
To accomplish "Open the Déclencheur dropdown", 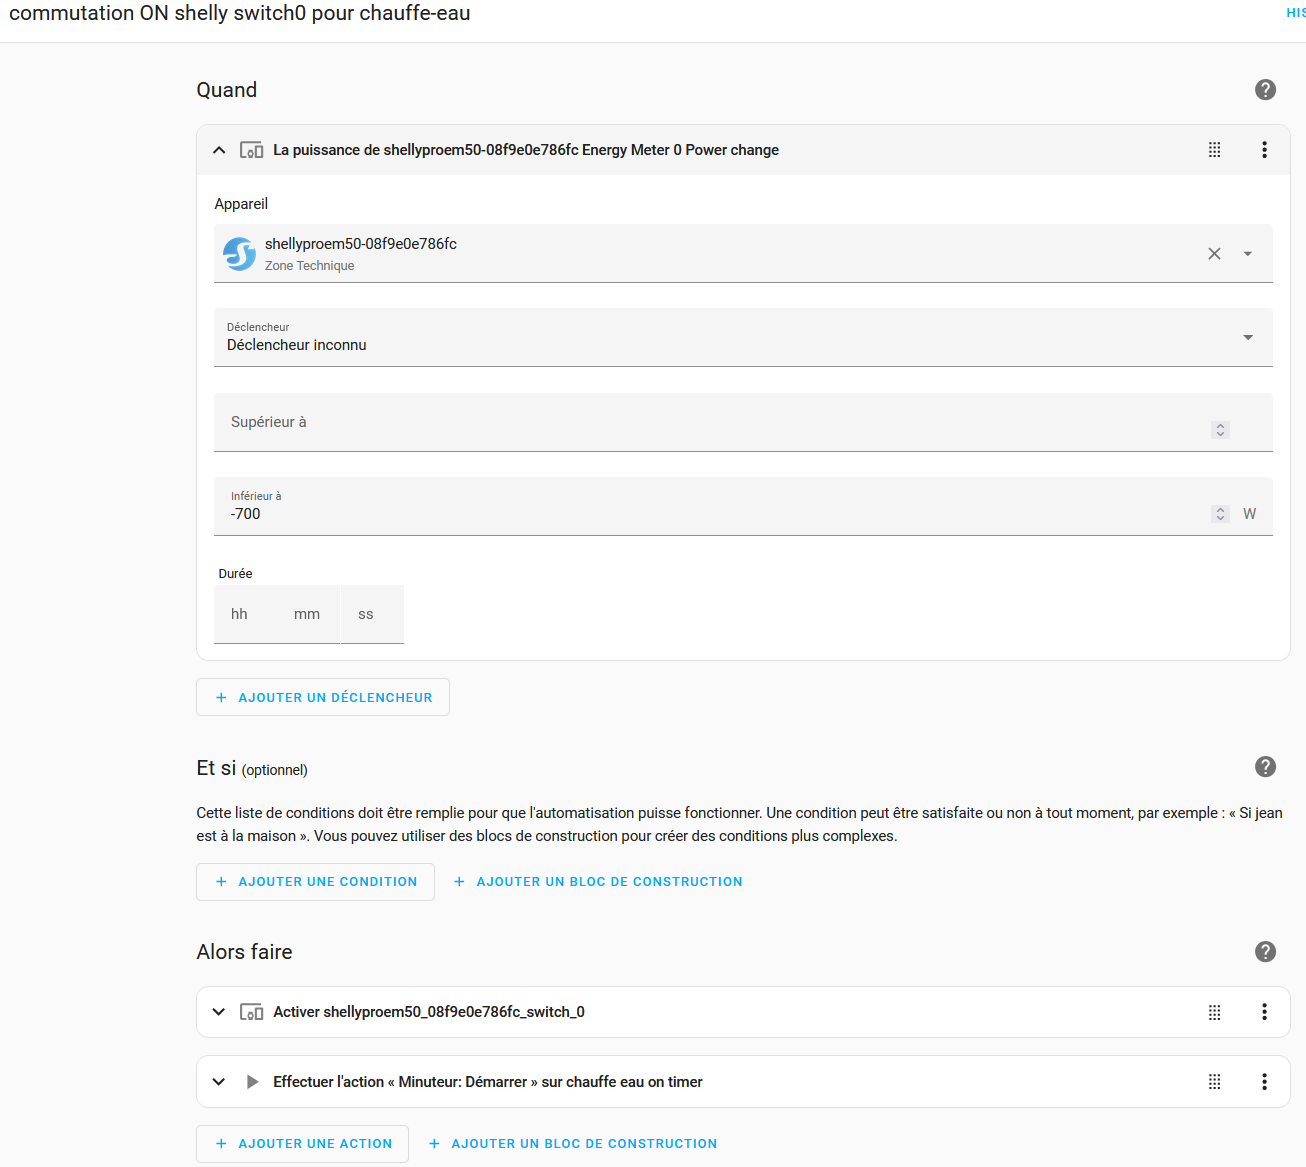I will tap(1247, 338).
